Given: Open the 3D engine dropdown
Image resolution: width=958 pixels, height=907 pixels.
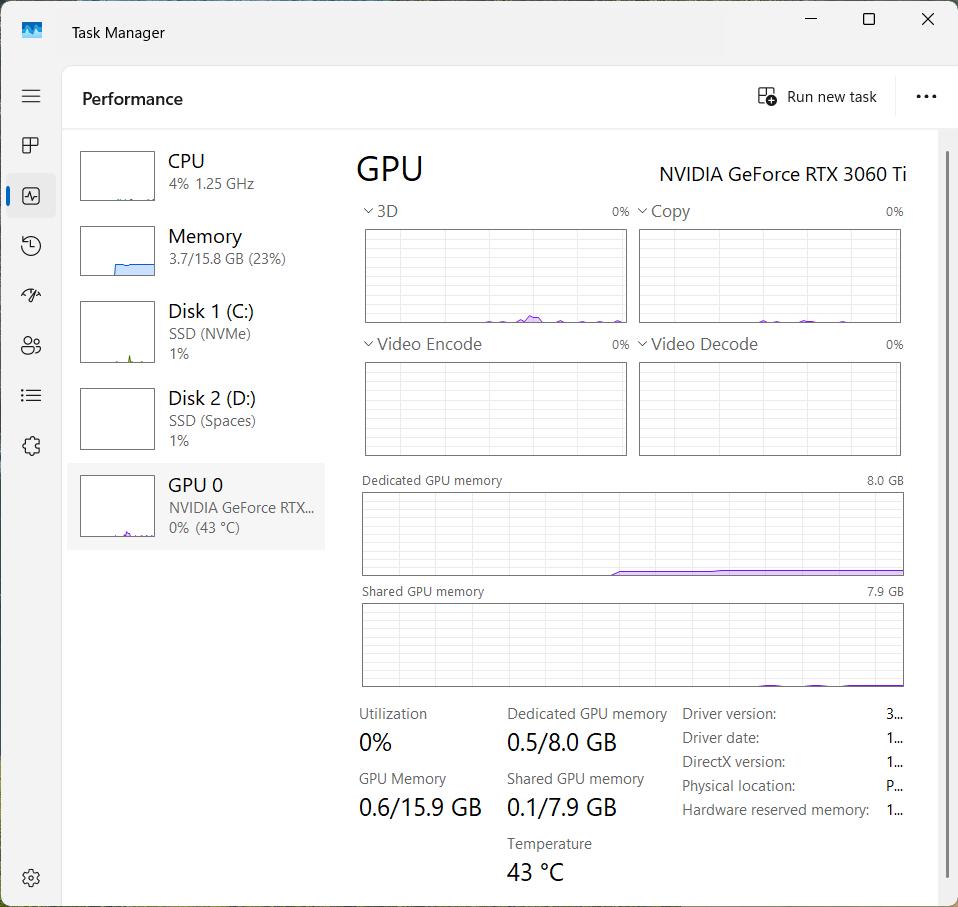Looking at the screenshot, I should point(380,211).
